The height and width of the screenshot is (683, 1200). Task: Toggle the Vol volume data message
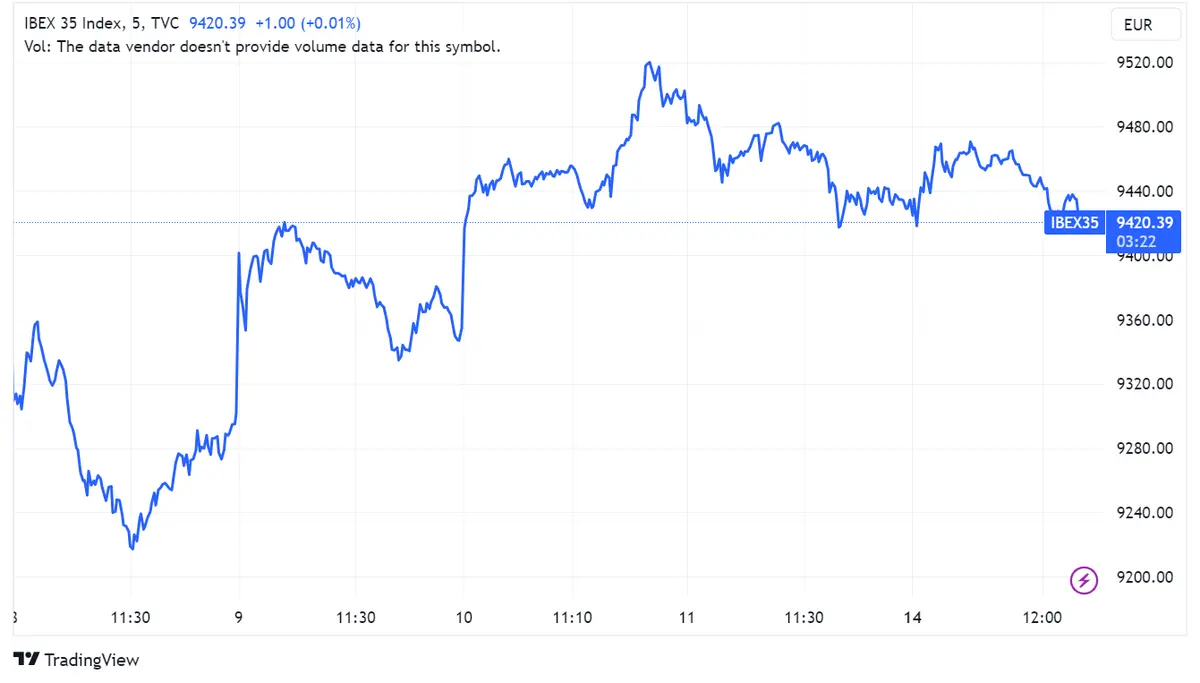260,46
